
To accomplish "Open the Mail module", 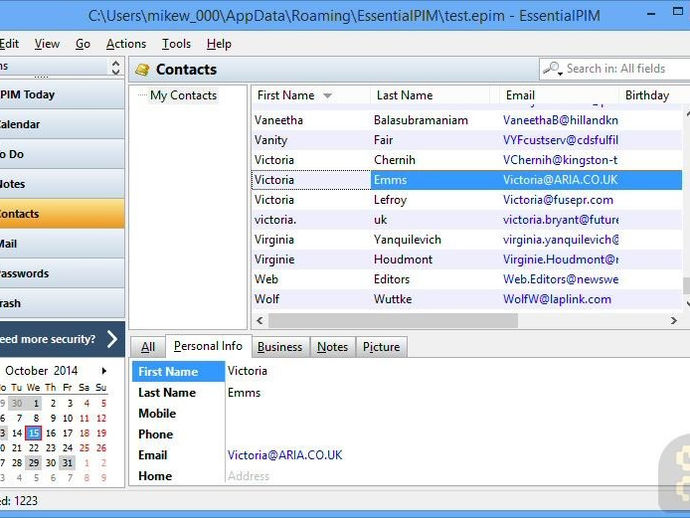I will (62, 243).
